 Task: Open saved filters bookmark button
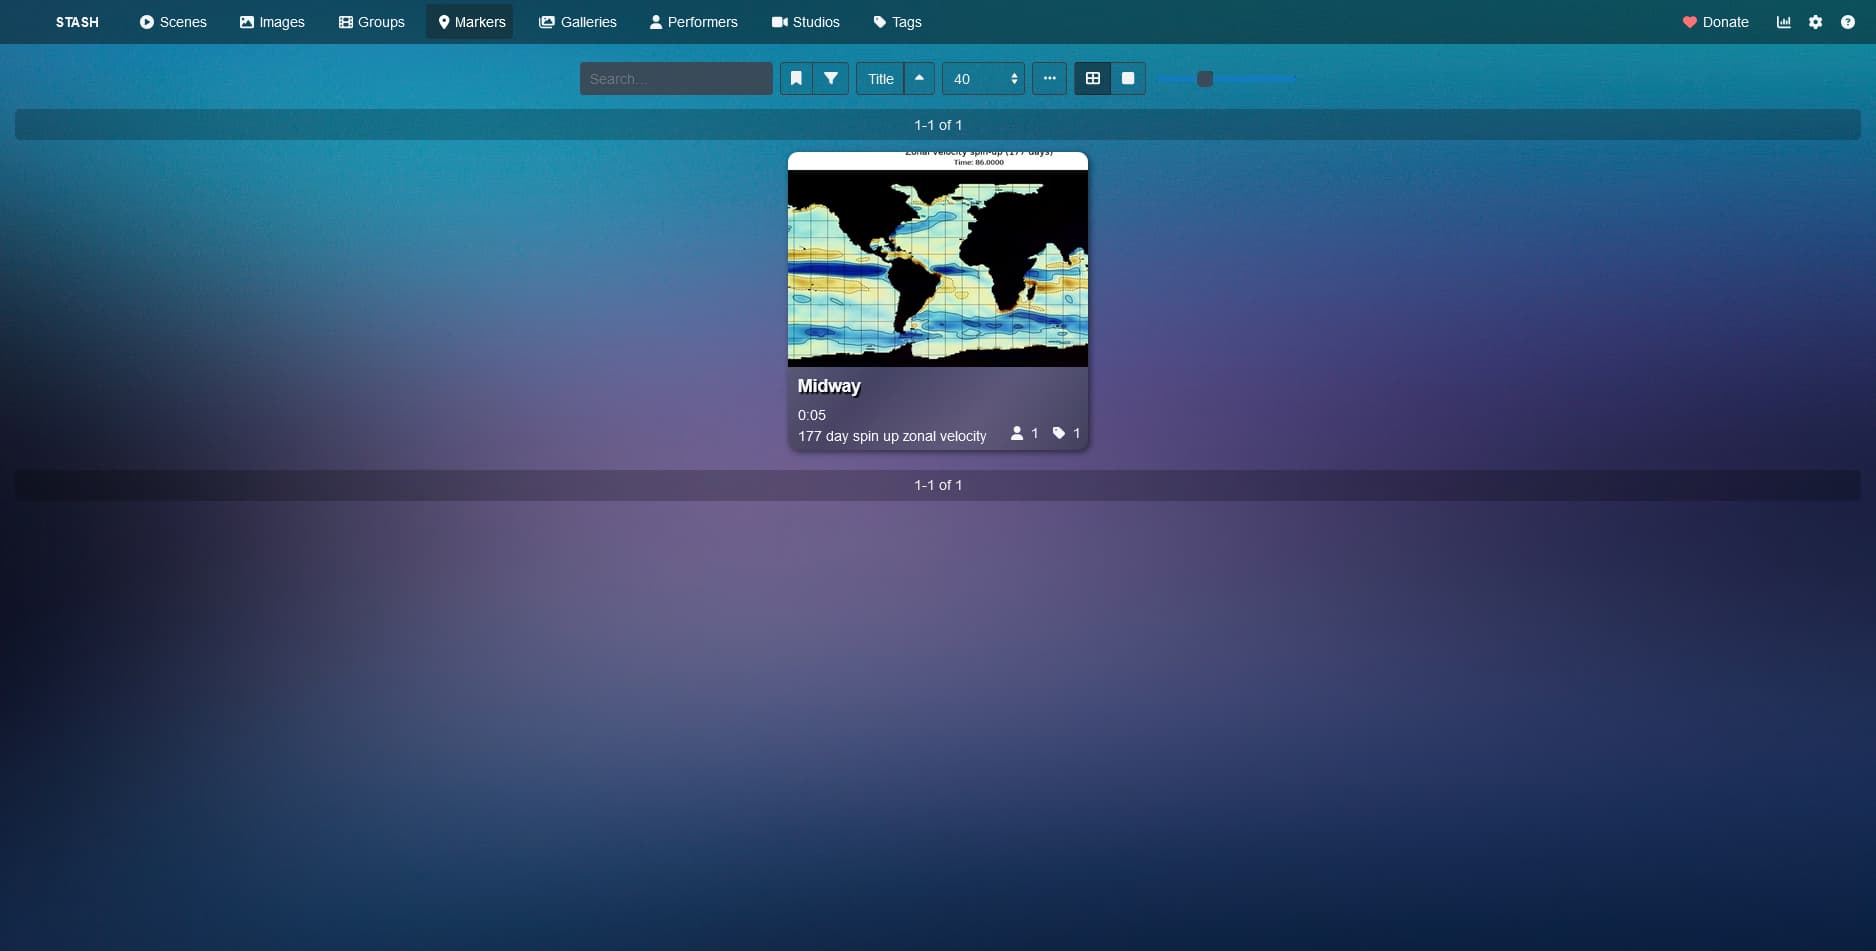[796, 79]
